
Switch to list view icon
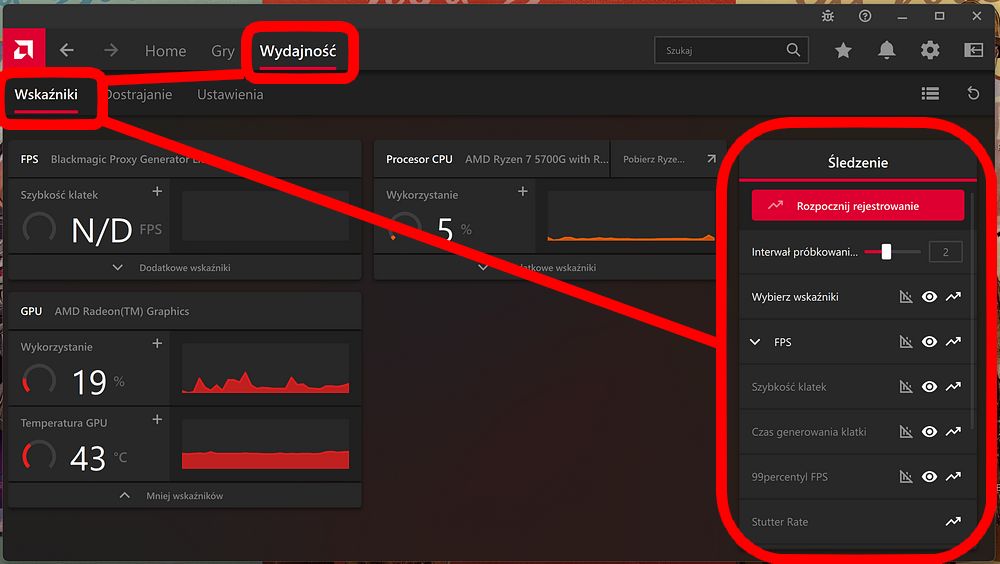pyautogui.click(x=930, y=94)
